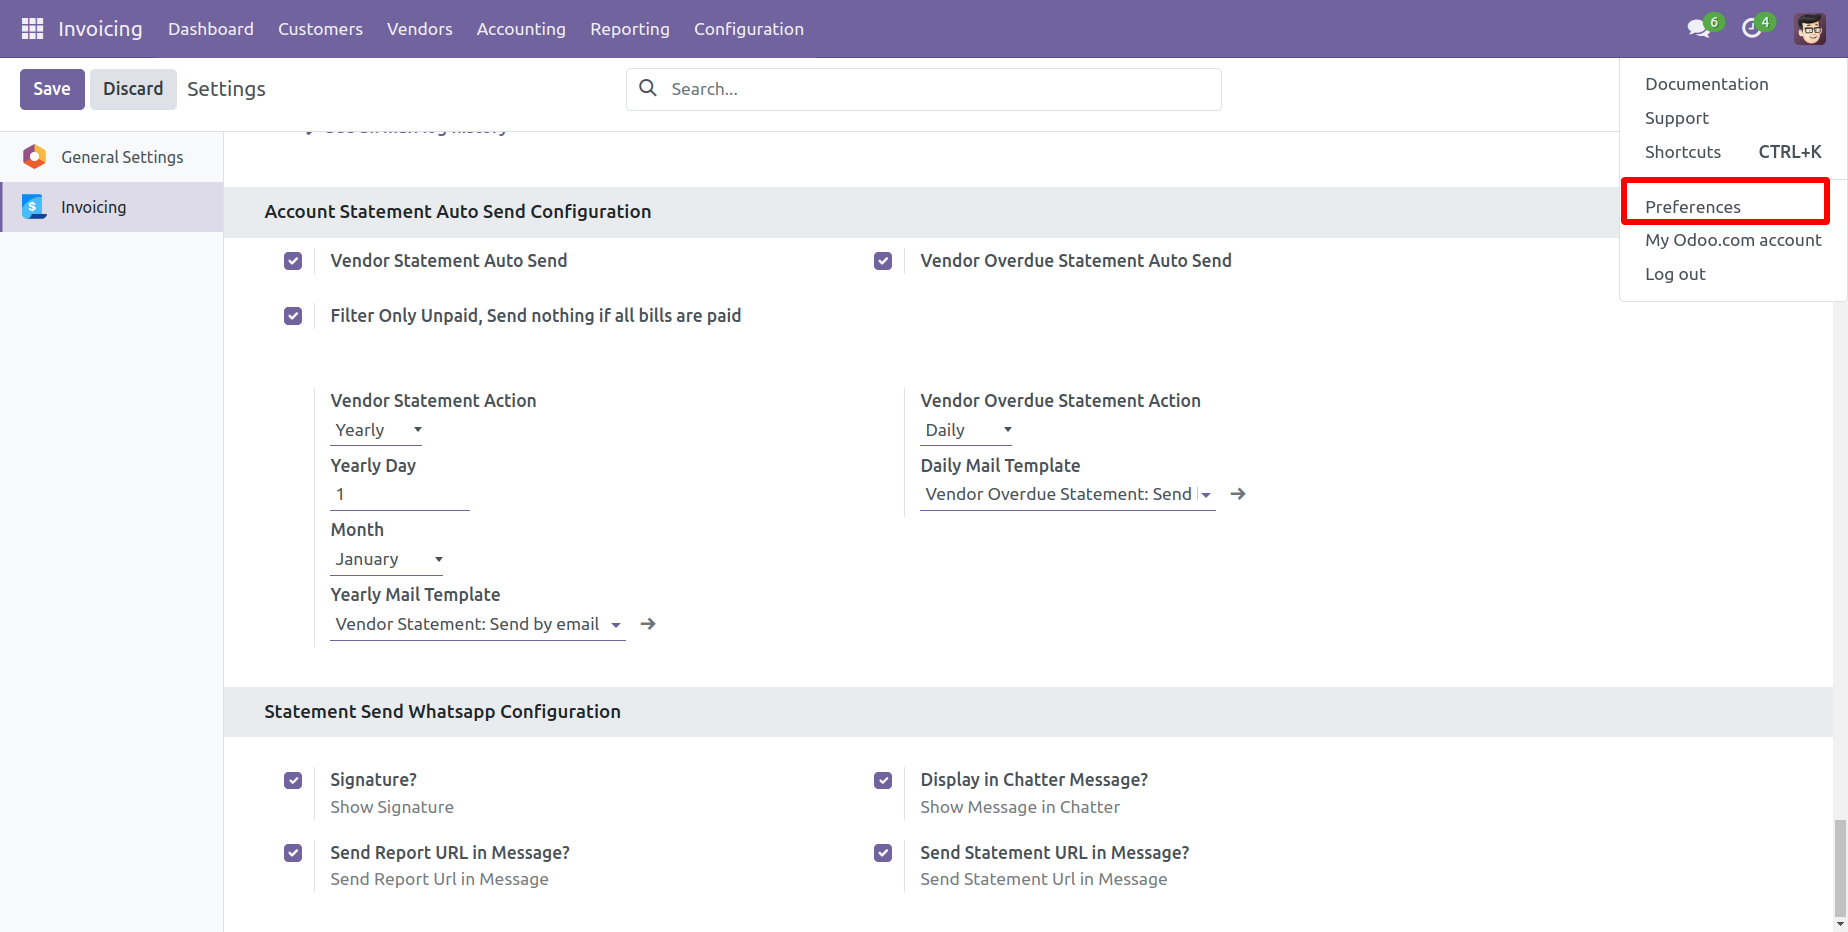The height and width of the screenshot is (932, 1848).
Task: Open My Odoo.com account entry
Action: coord(1733,240)
